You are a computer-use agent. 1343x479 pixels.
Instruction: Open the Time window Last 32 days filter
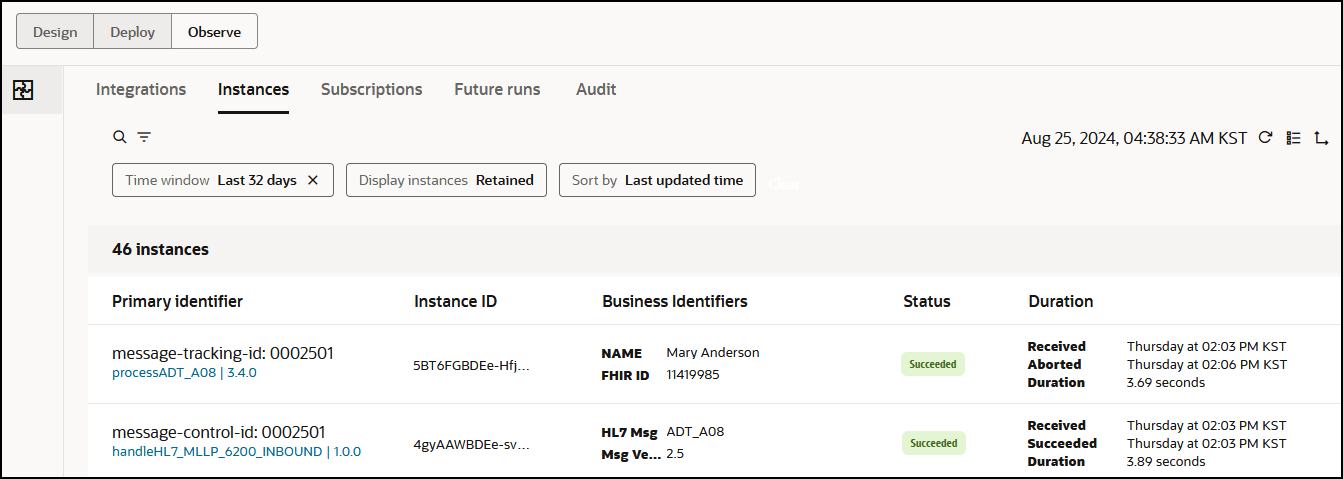(x=211, y=180)
